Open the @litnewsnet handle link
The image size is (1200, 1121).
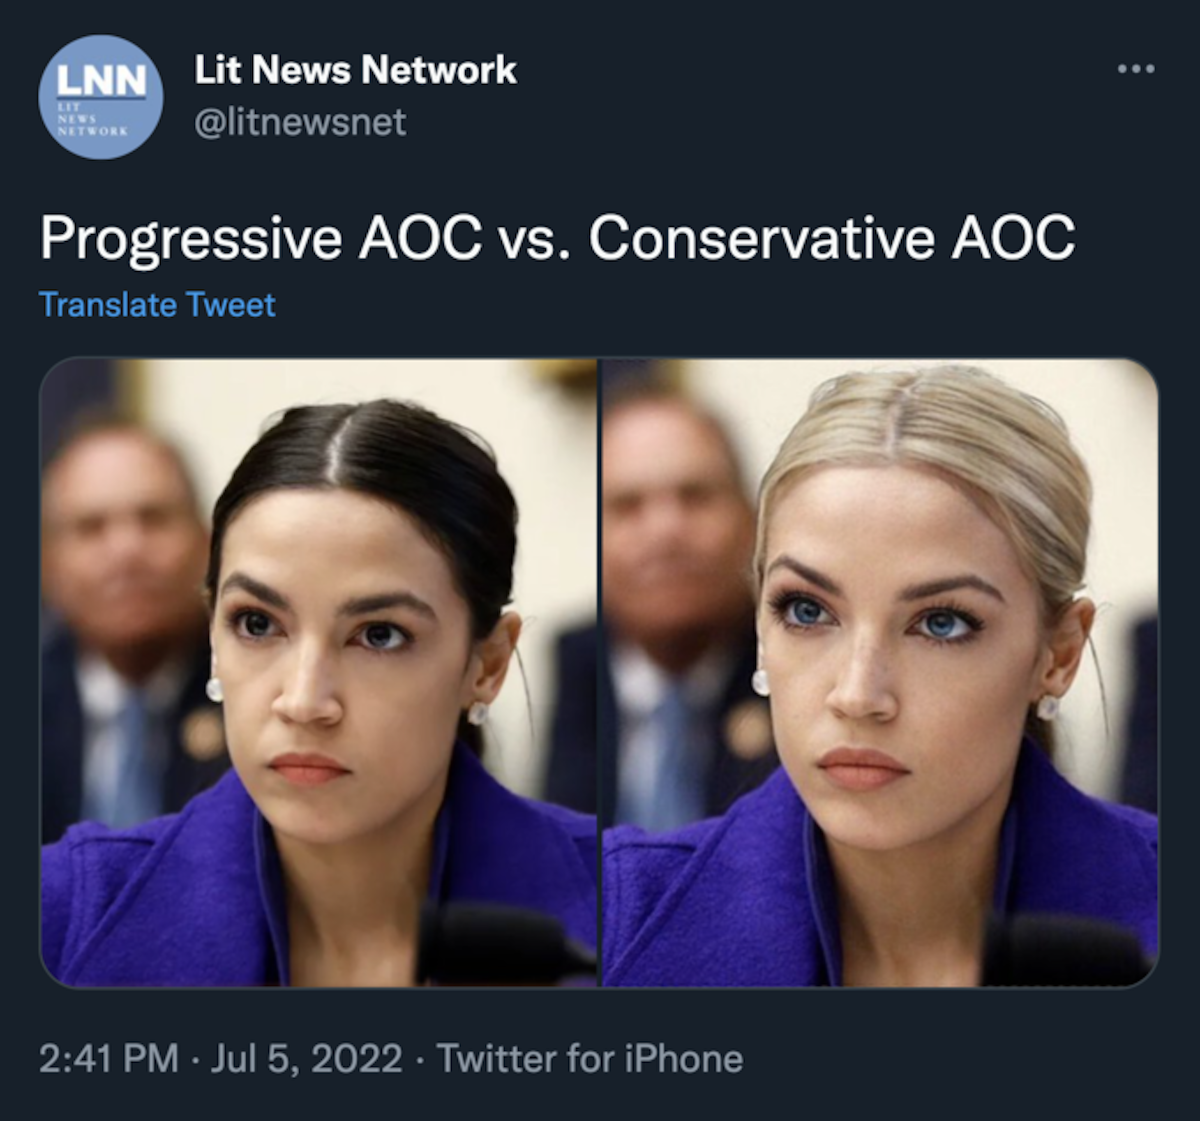point(300,122)
